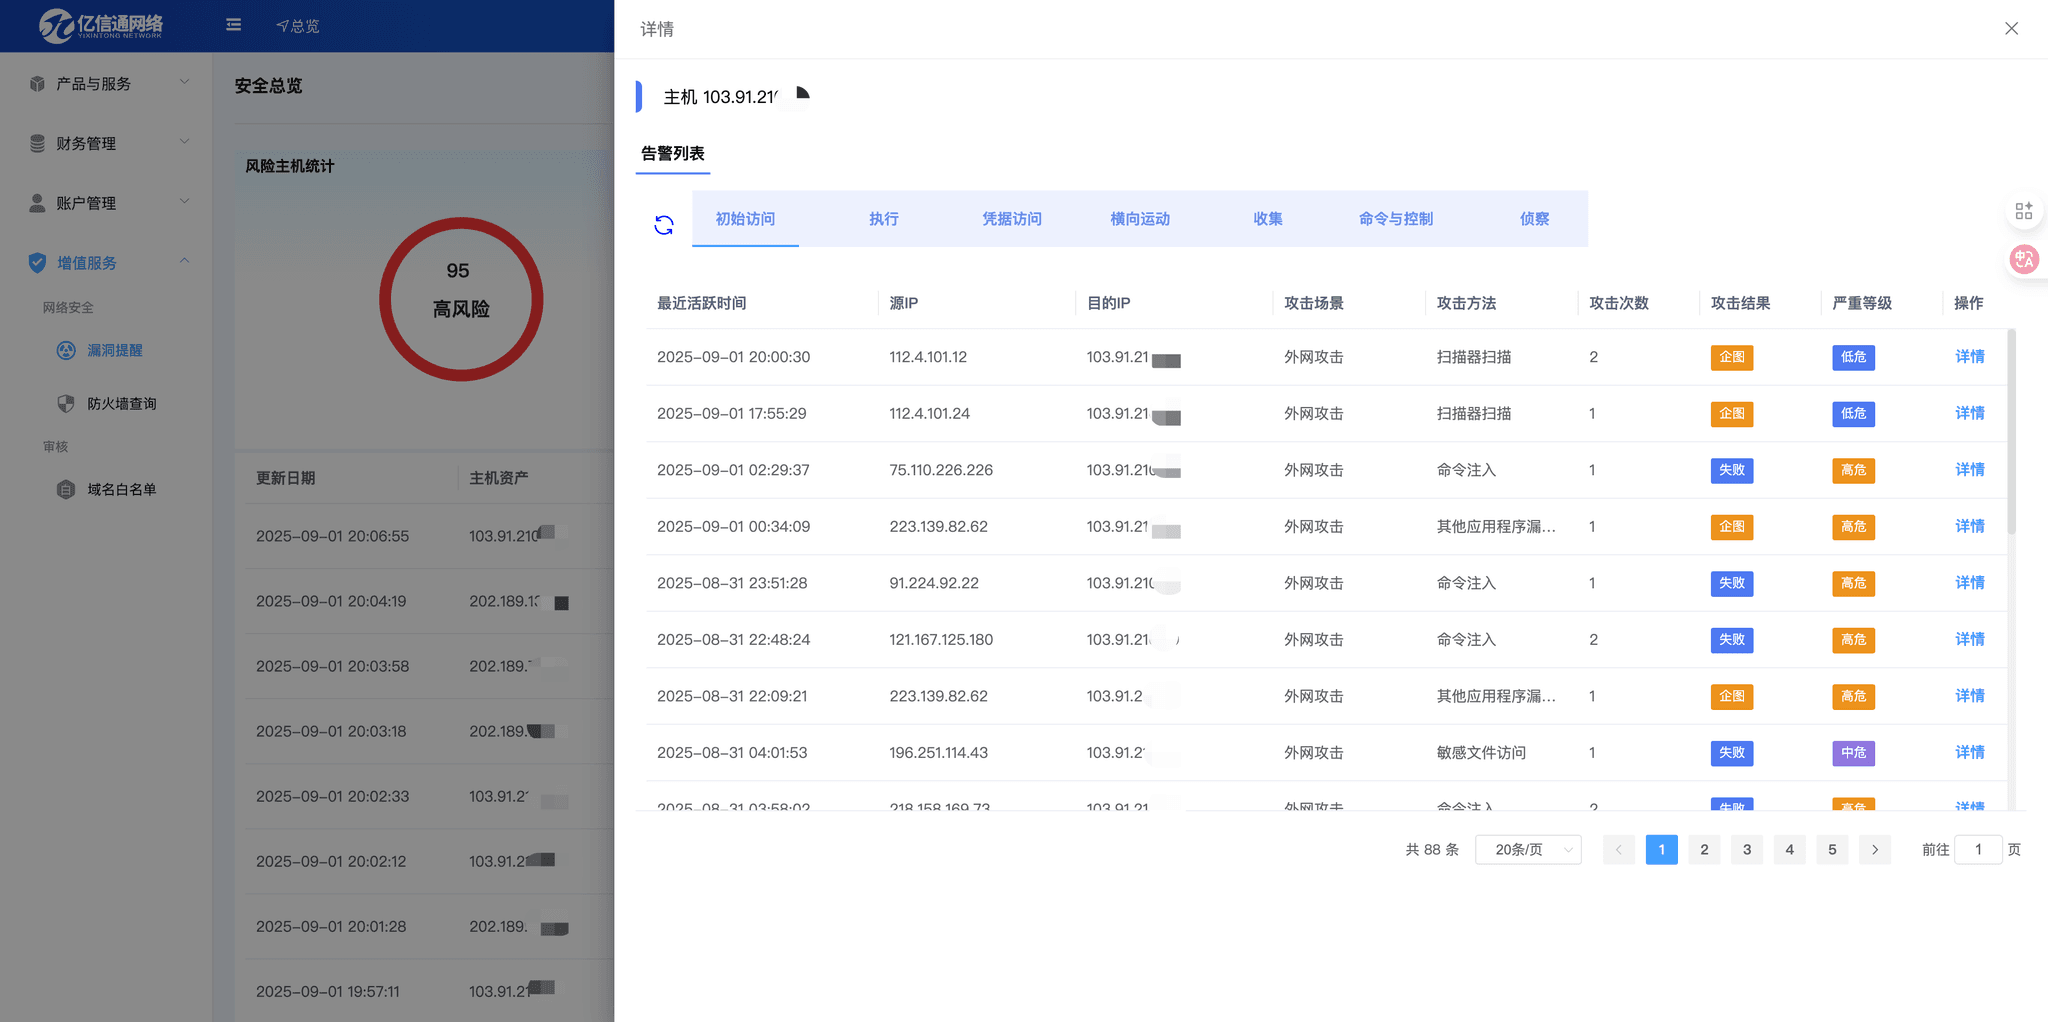Switch to the 执行 tab

[x=883, y=219]
